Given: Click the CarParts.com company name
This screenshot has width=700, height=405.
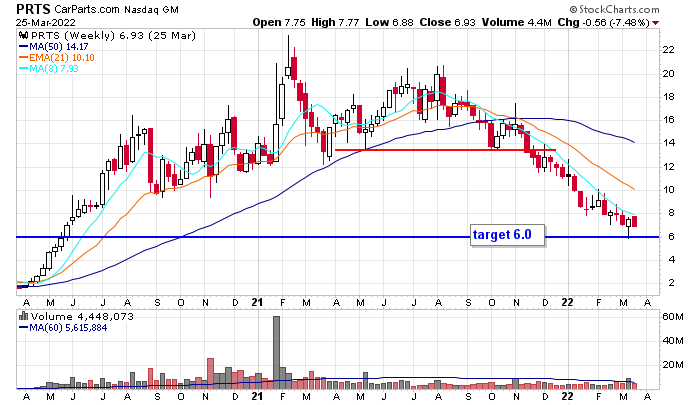Looking at the screenshot, I should 87,9.
